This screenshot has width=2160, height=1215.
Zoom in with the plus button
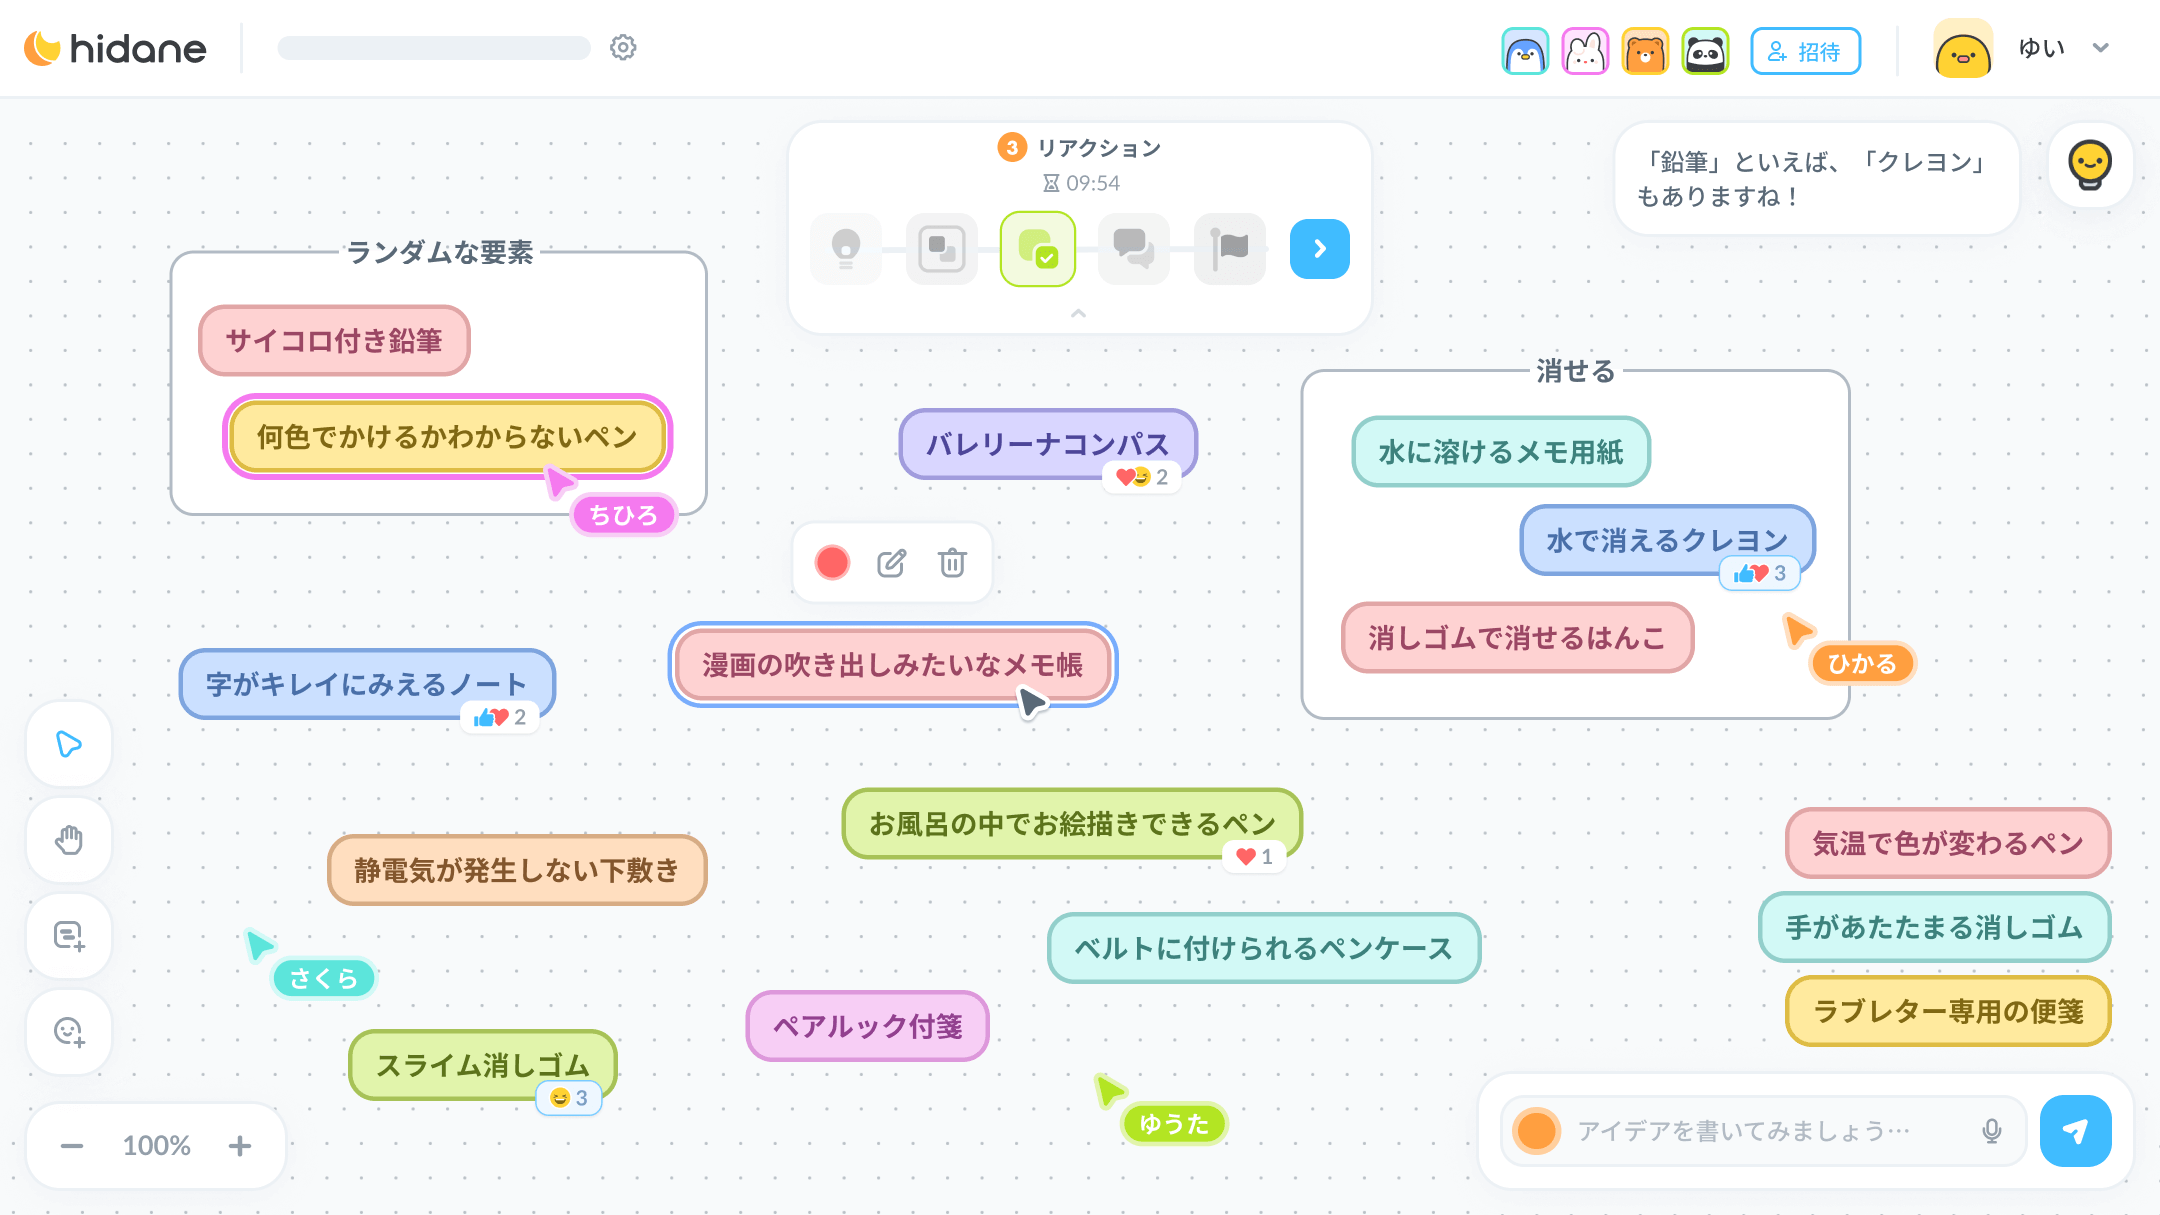[x=239, y=1146]
